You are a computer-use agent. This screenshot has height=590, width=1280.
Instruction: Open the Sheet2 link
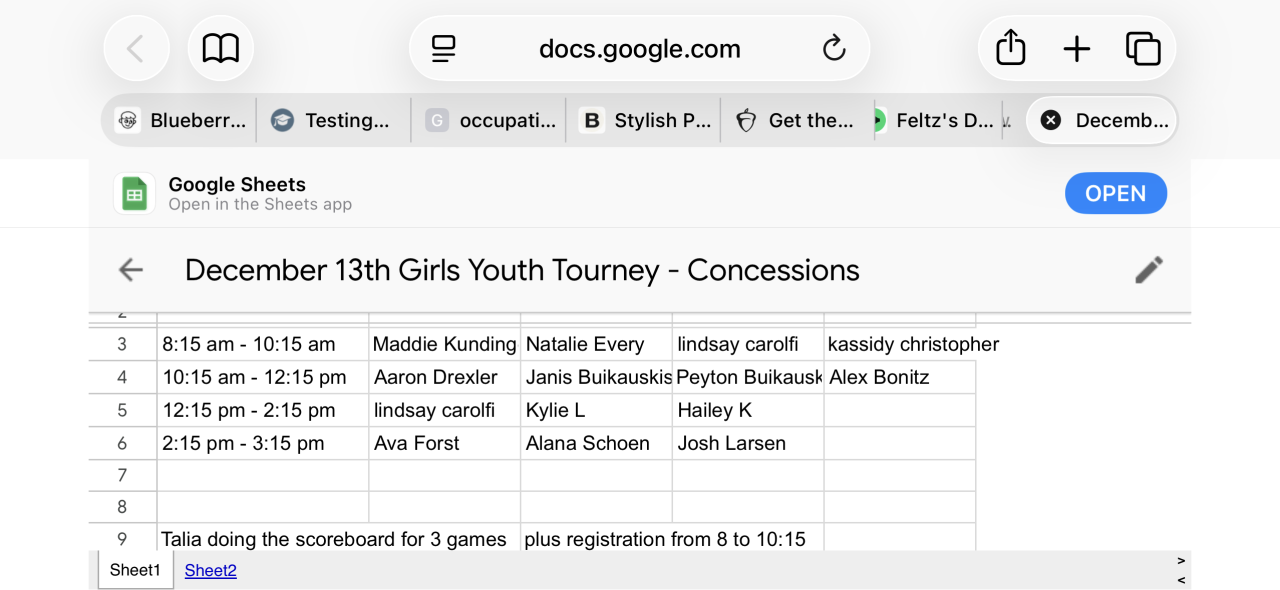tap(211, 571)
